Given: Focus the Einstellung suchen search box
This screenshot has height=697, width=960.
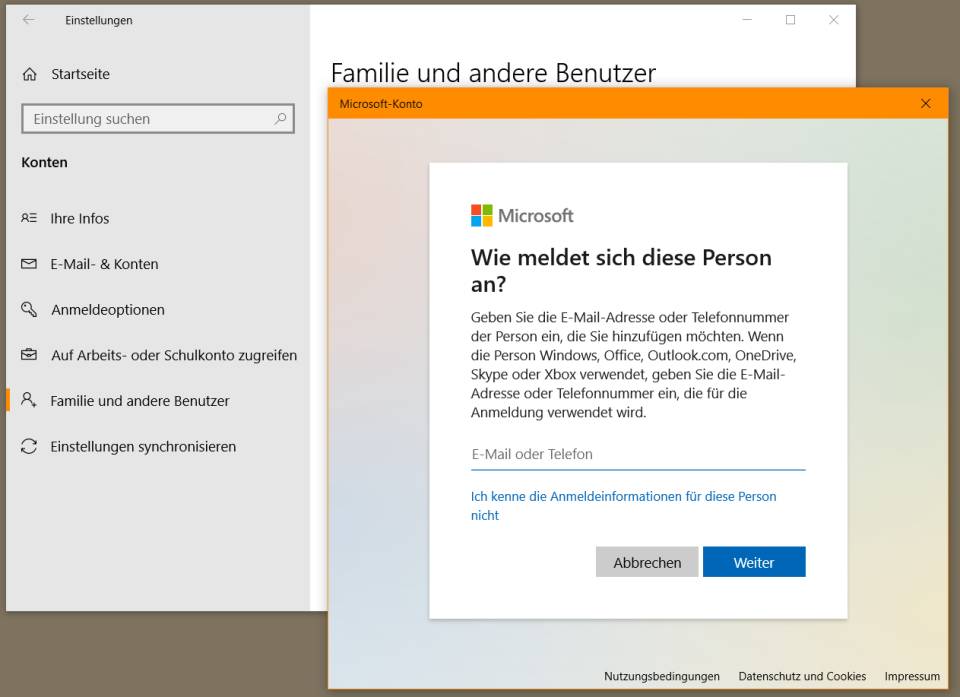Looking at the screenshot, I should 158,119.
